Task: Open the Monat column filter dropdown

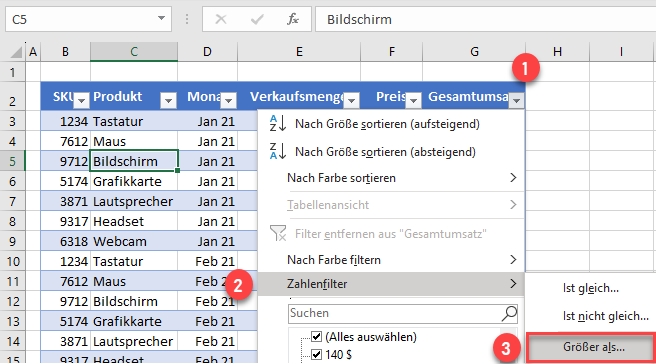Action: coord(228,100)
